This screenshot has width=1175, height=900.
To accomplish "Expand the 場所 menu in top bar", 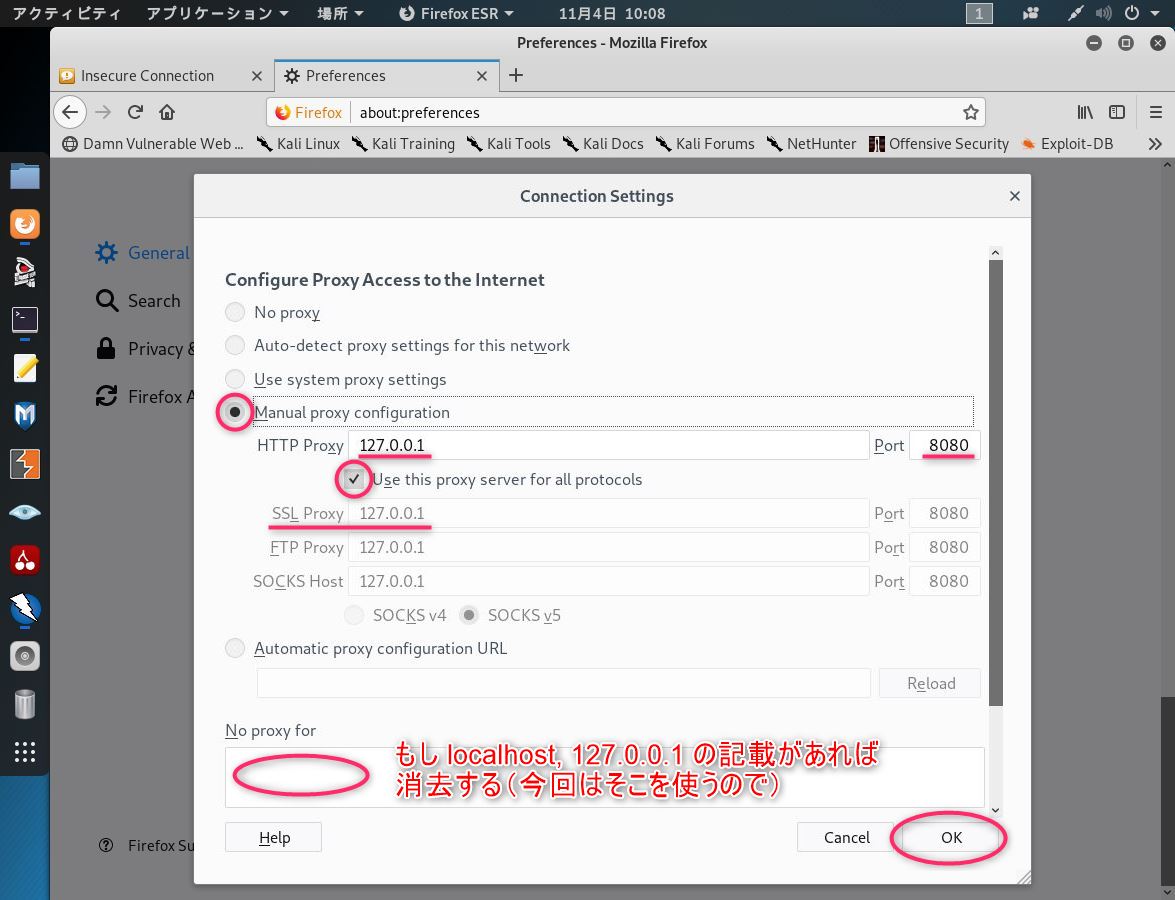I will pos(339,13).
